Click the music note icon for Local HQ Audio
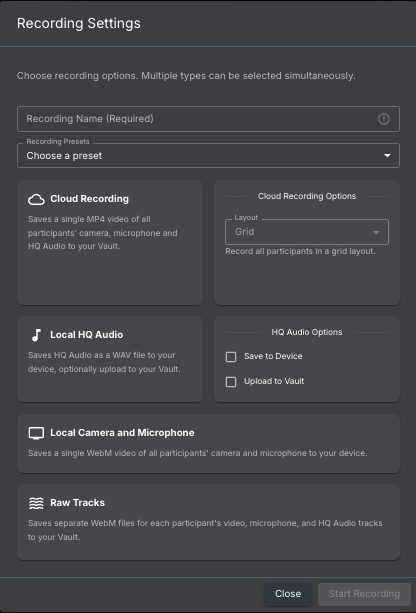 (36, 335)
